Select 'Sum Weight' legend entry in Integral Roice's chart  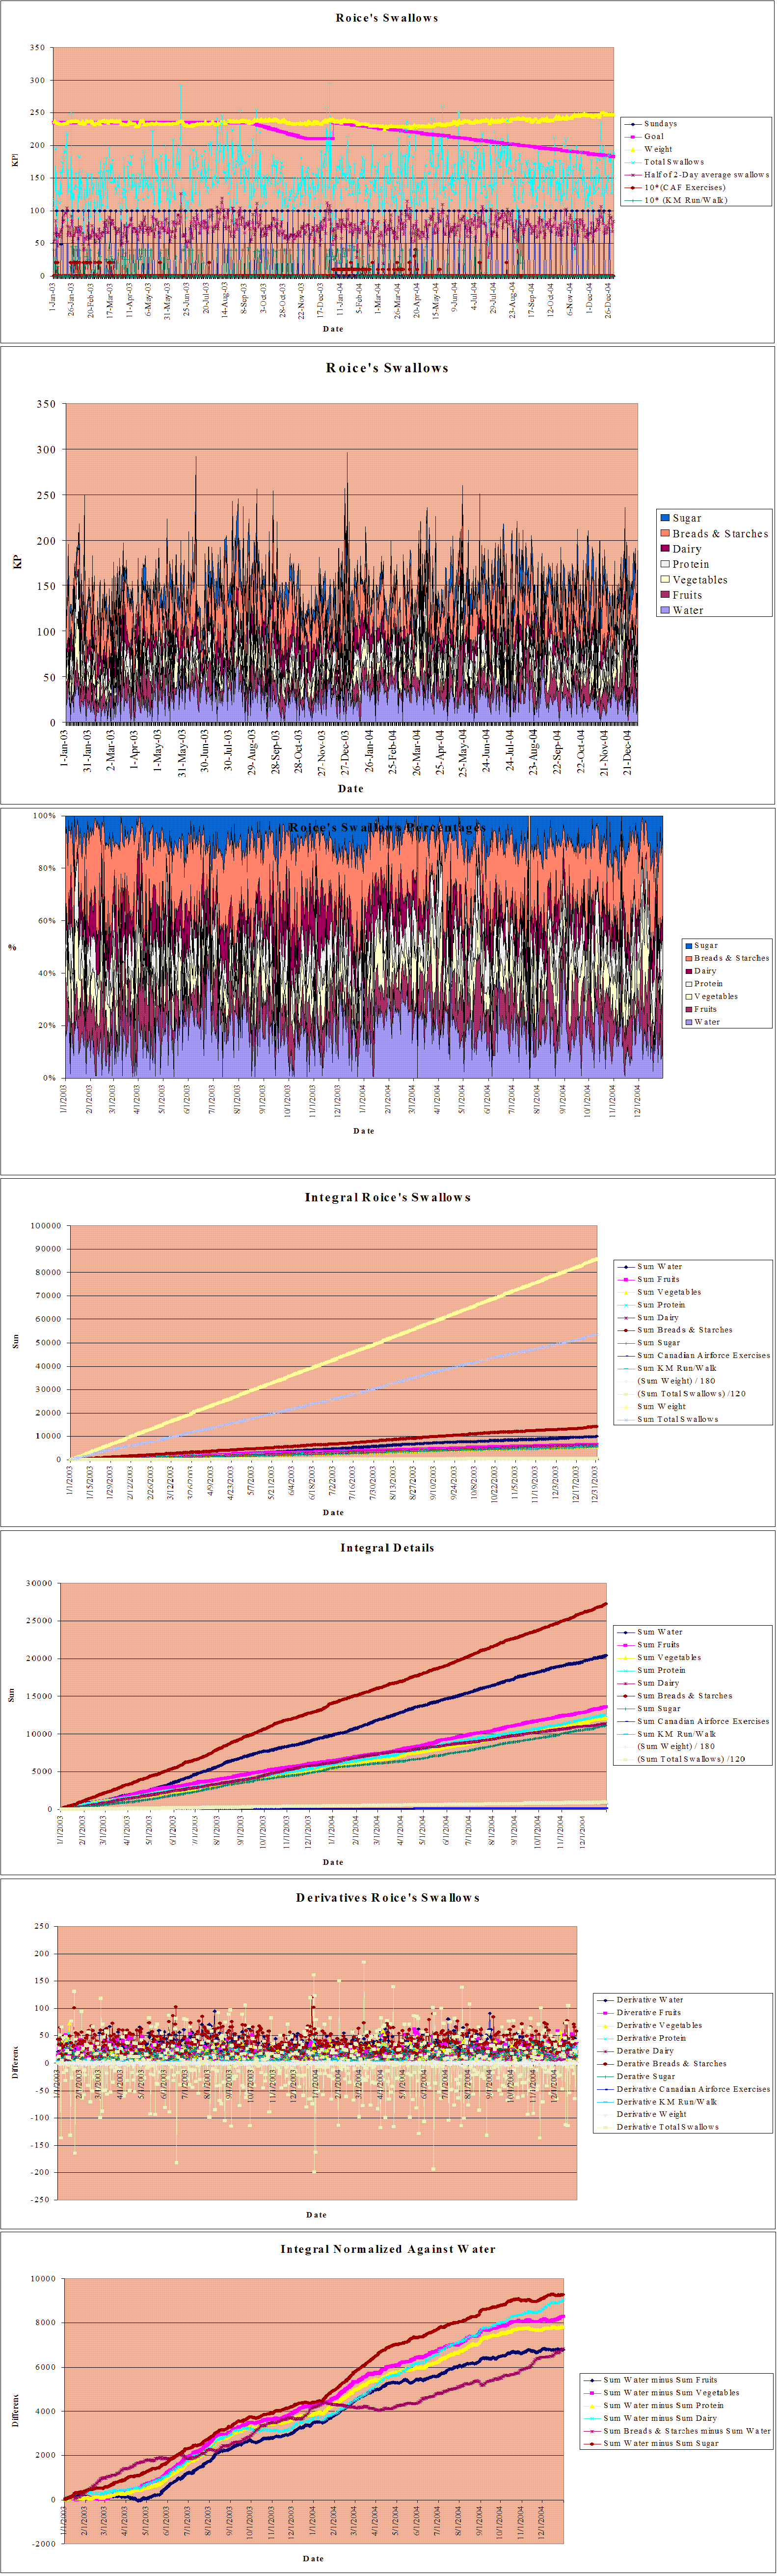click(661, 1406)
